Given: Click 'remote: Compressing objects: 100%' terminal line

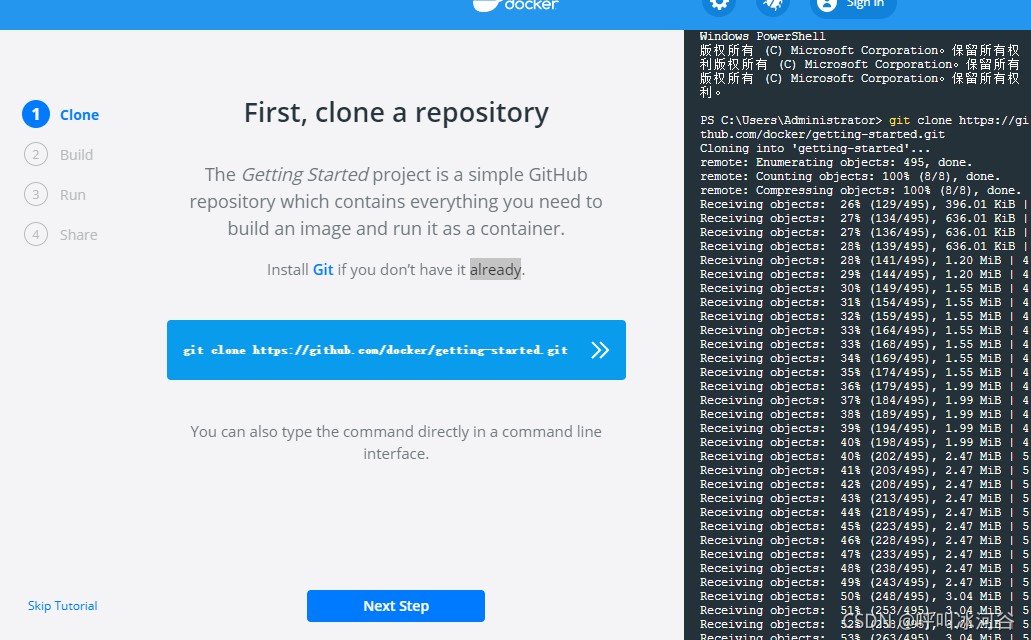Looking at the screenshot, I should click(861, 190).
